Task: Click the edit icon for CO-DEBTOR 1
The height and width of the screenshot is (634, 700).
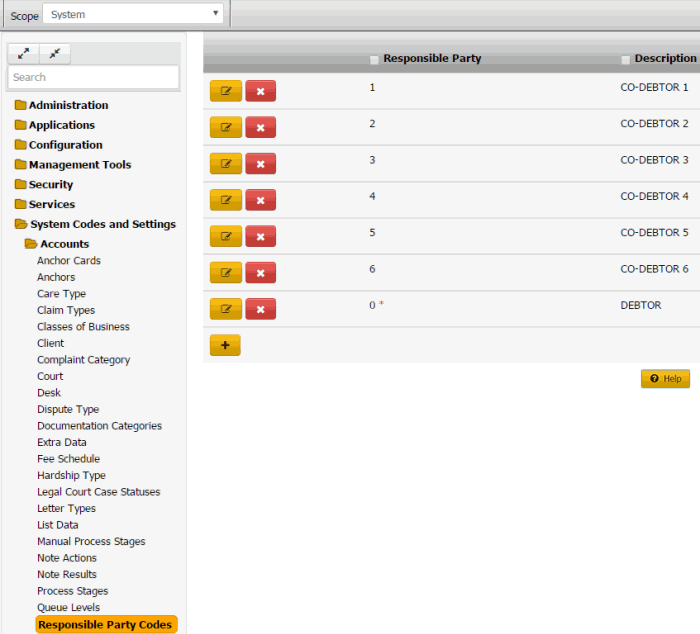Action: [225, 91]
